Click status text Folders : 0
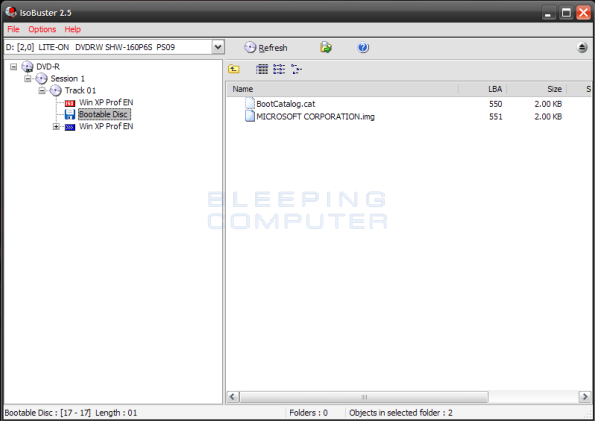Screen dimensions: 595x421 click(x=309, y=413)
